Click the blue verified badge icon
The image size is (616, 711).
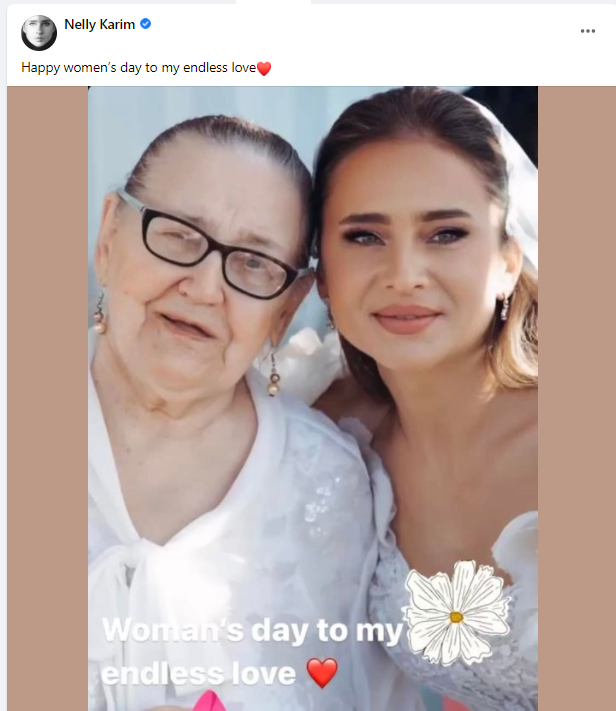coord(146,24)
